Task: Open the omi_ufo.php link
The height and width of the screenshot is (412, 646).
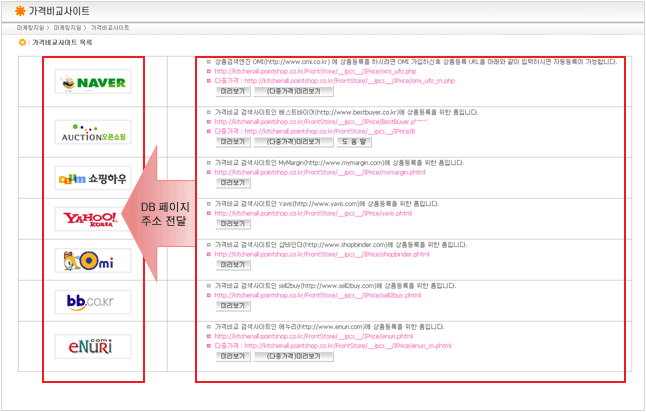Action: point(315,71)
